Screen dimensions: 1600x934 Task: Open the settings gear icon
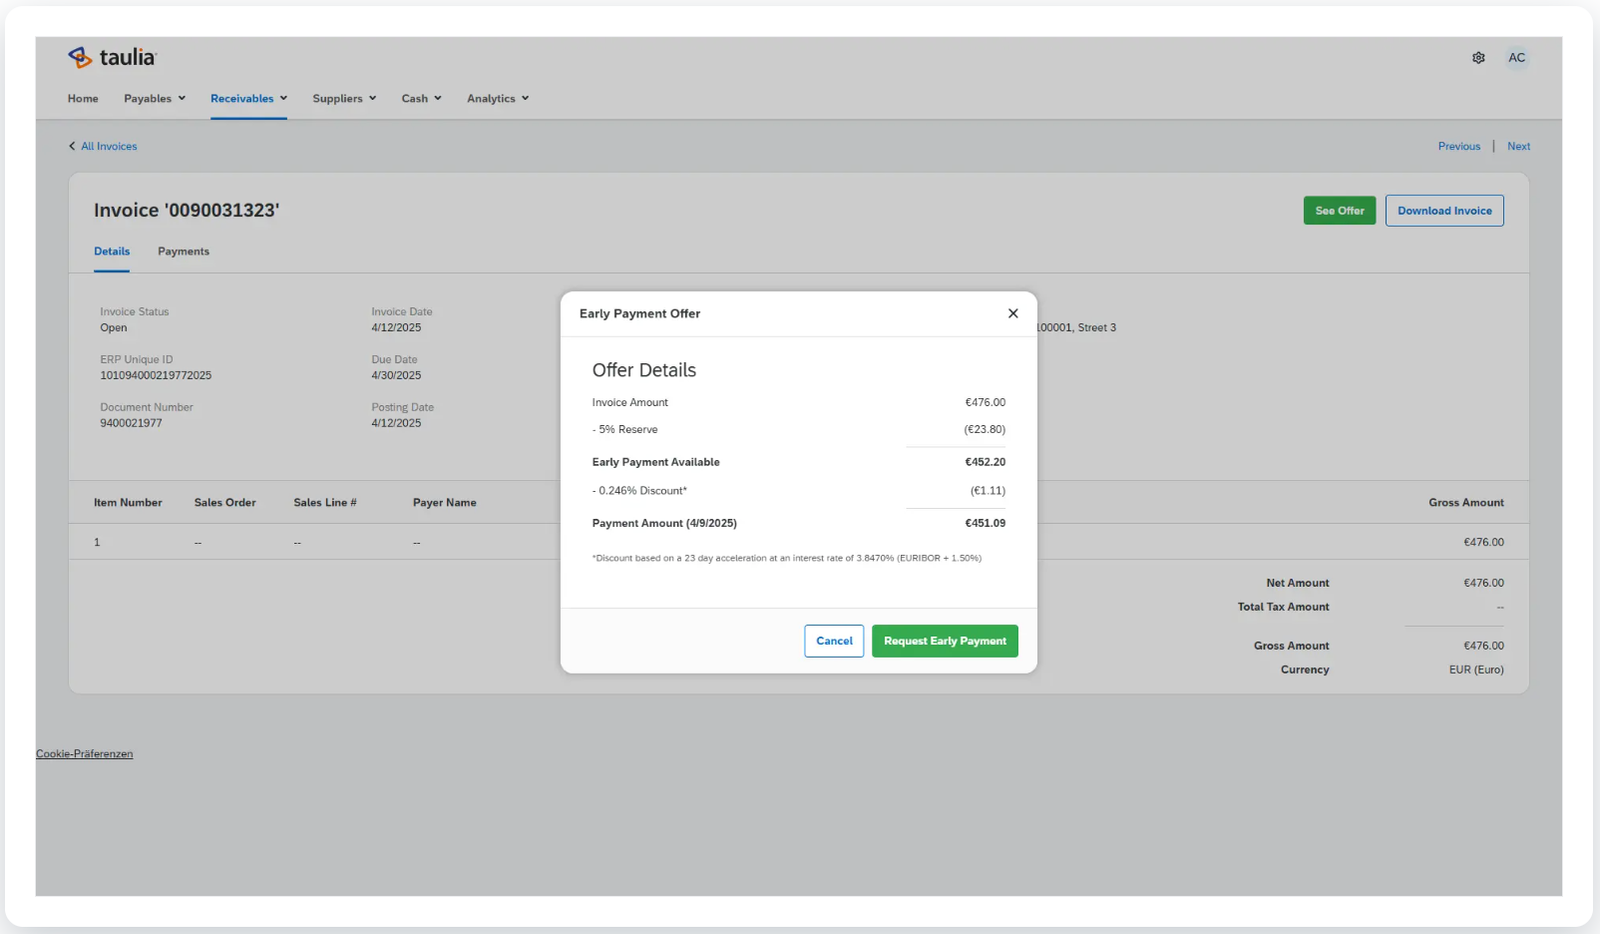1478,58
